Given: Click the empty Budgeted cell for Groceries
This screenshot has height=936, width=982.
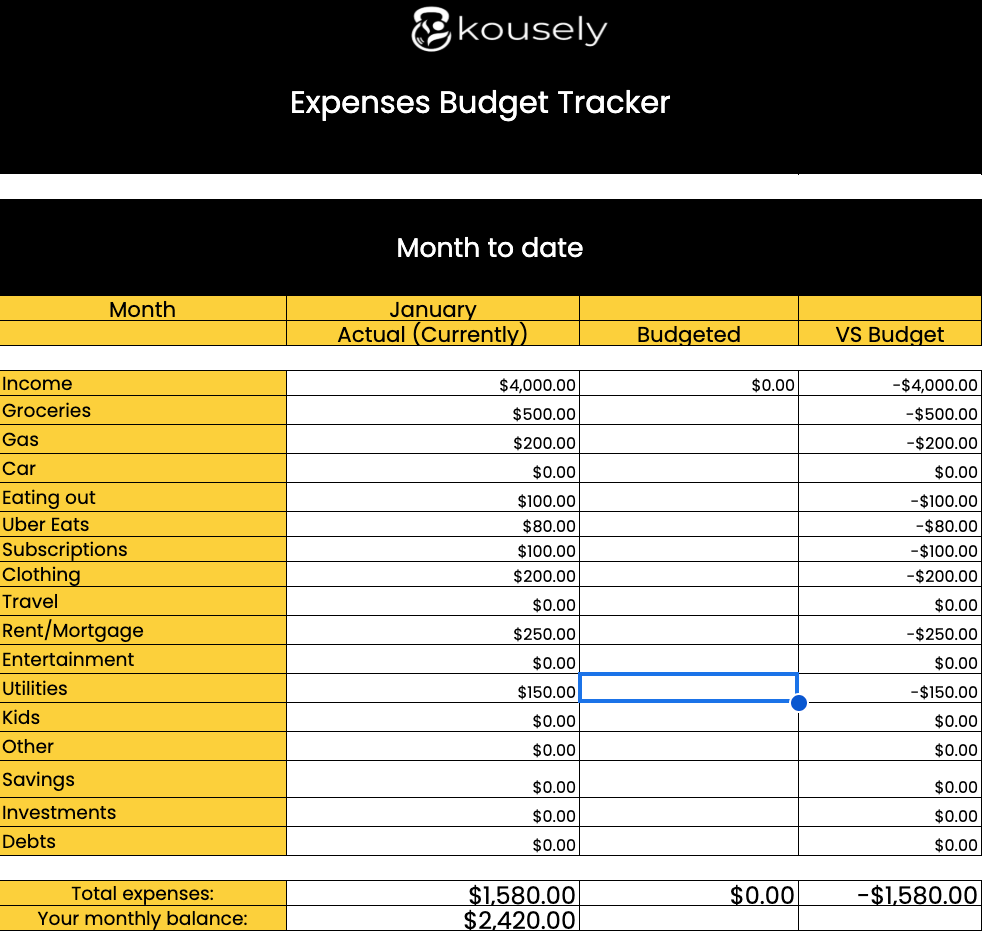Looking at the screenshot, I should [x=688, y=413].
